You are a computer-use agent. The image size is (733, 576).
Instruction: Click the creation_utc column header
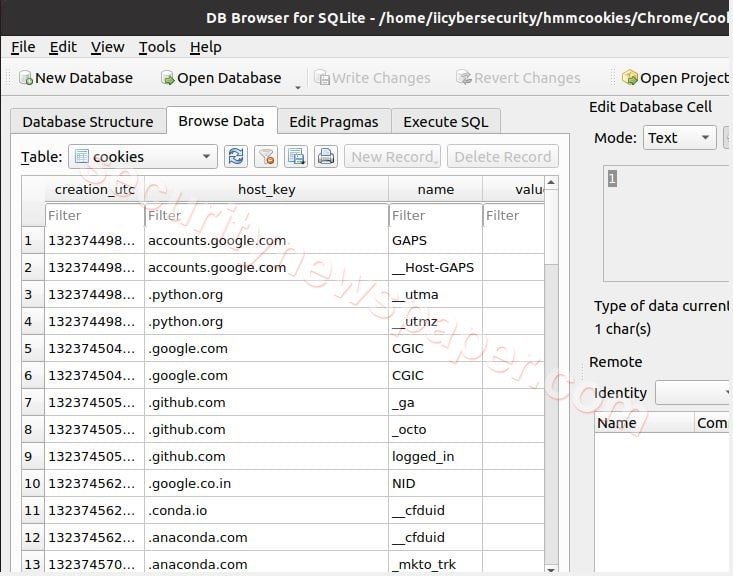coord(94,189)
